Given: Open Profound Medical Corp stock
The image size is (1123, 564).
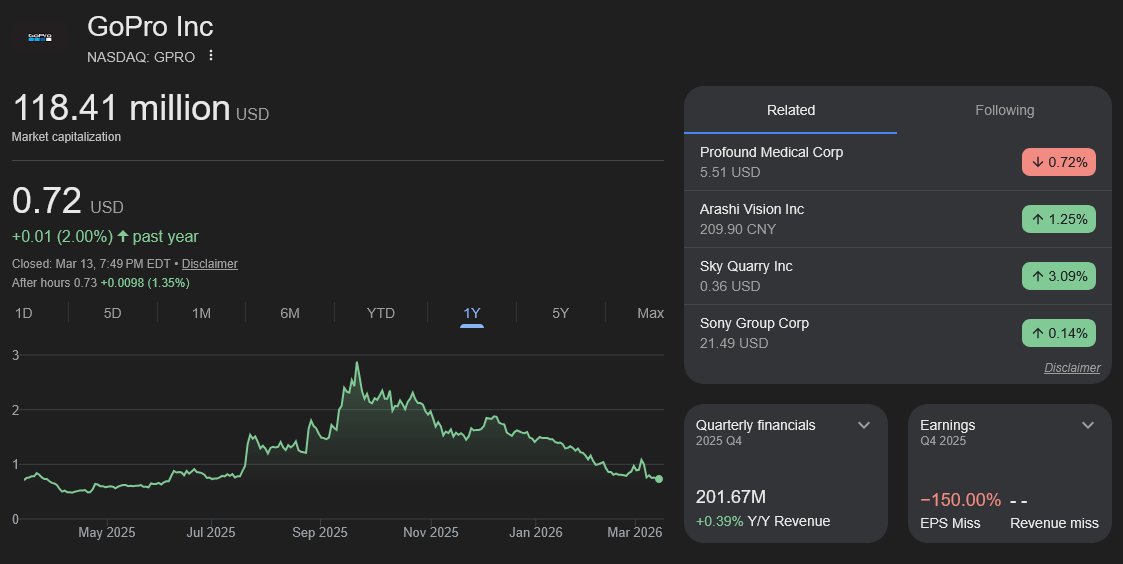Looking at the screenshot, I should (x=897, y=162).
